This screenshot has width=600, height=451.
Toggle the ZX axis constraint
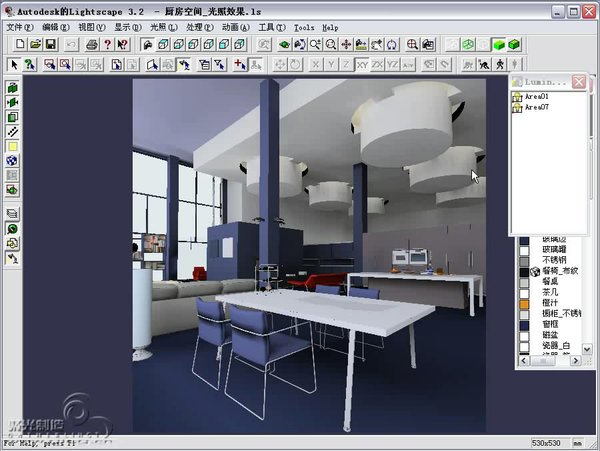(x=377, y=64)
